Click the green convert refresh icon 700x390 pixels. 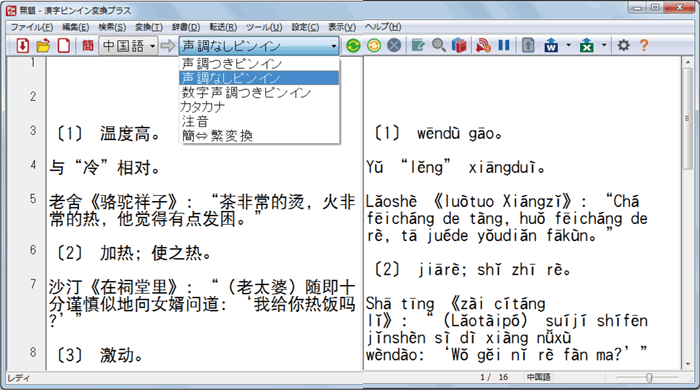[353, 45]
